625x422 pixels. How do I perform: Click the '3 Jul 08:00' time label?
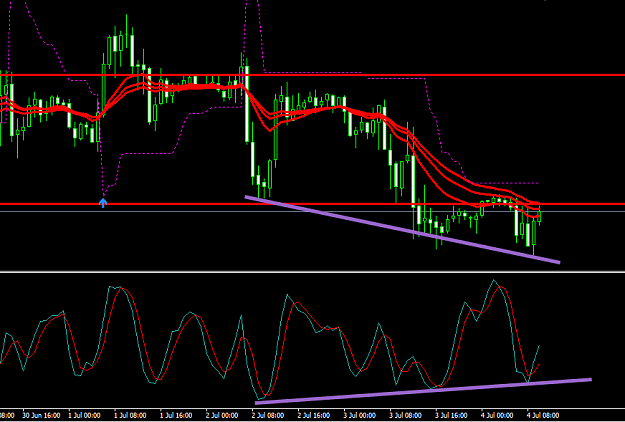point(406,415)
